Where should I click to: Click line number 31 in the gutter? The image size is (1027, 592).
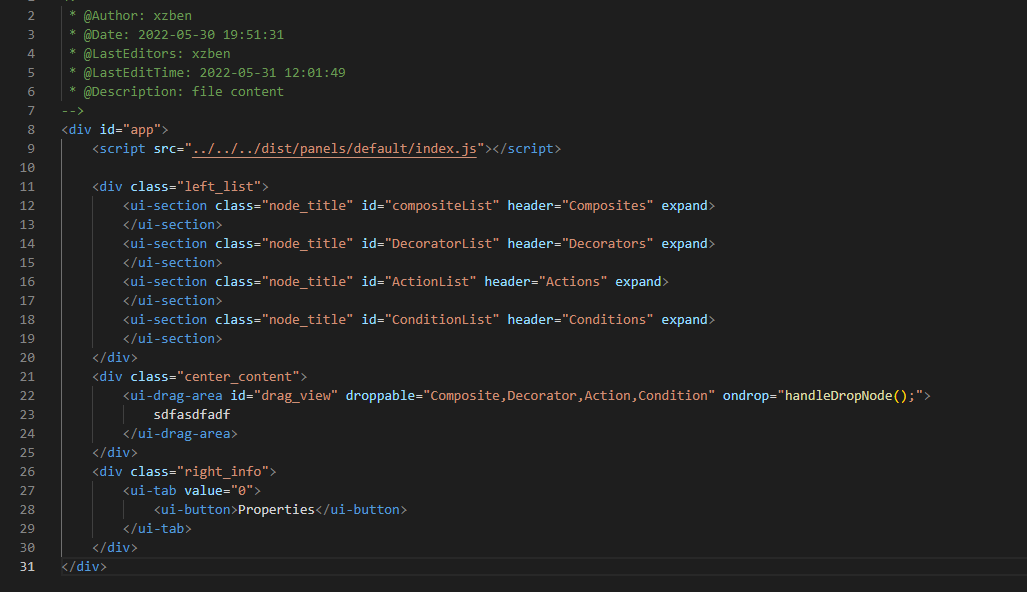coord(27,567)
